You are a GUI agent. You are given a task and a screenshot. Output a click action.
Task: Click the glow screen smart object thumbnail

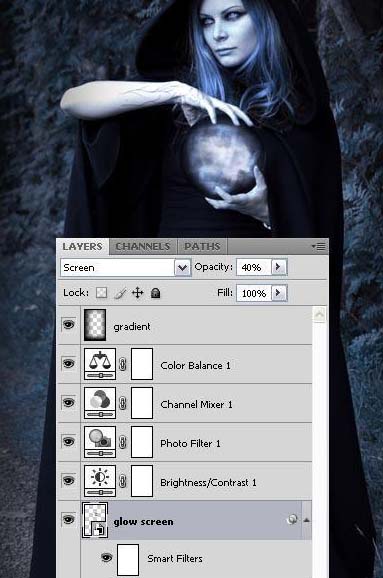pos(95,520)
